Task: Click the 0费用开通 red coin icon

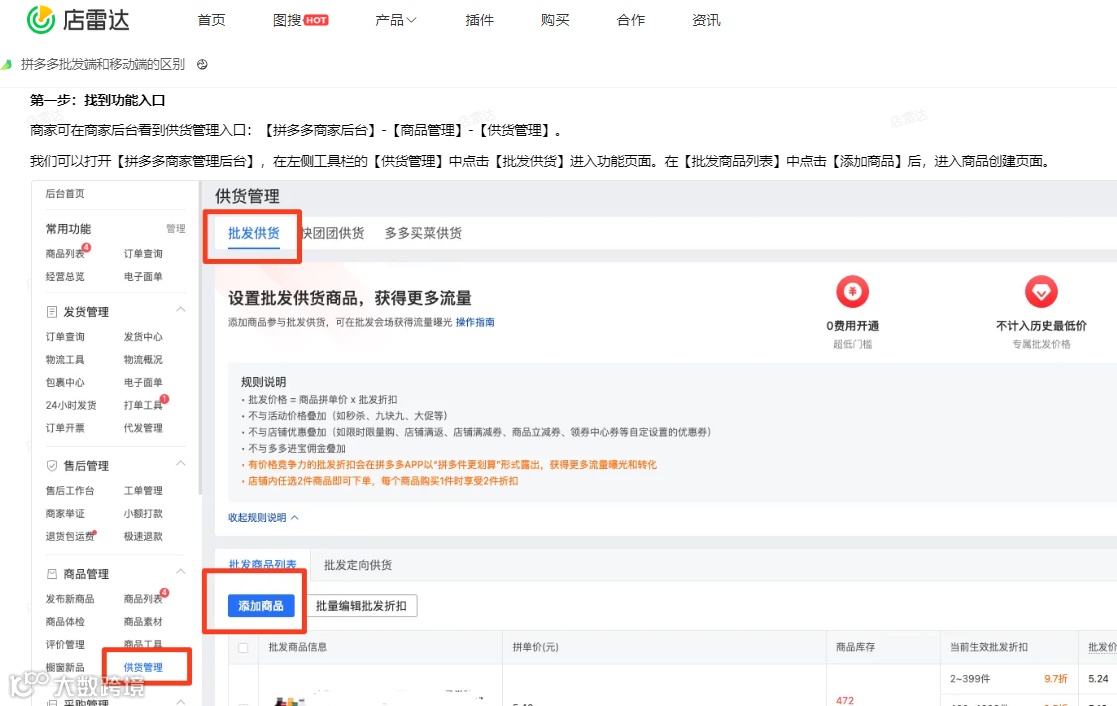Action: pyautogui.click(x=853, y=291)
